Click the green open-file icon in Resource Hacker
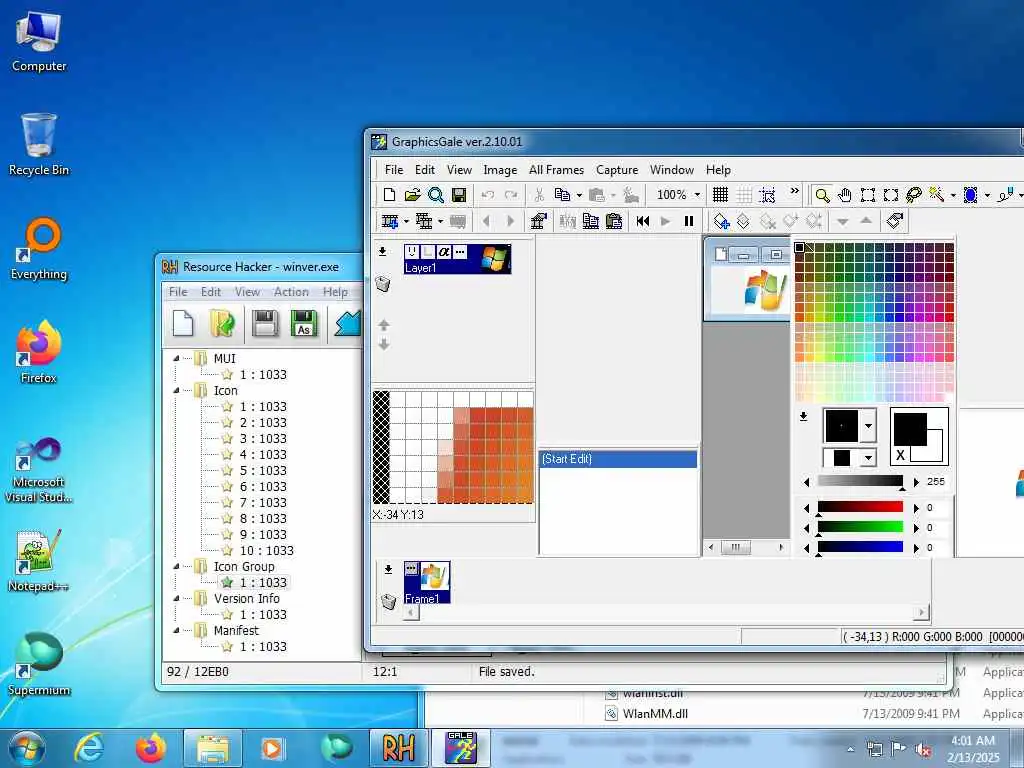Viewport: 1024px width, 768px height. click(x=223, y=323)
